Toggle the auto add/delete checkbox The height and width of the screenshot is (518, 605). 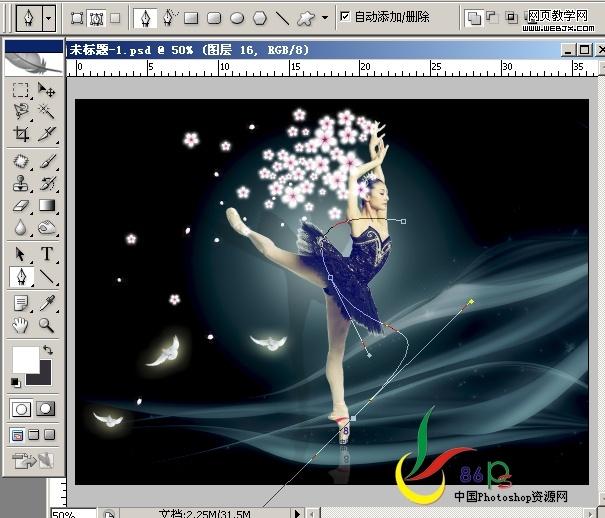click(x=345, y=17)
